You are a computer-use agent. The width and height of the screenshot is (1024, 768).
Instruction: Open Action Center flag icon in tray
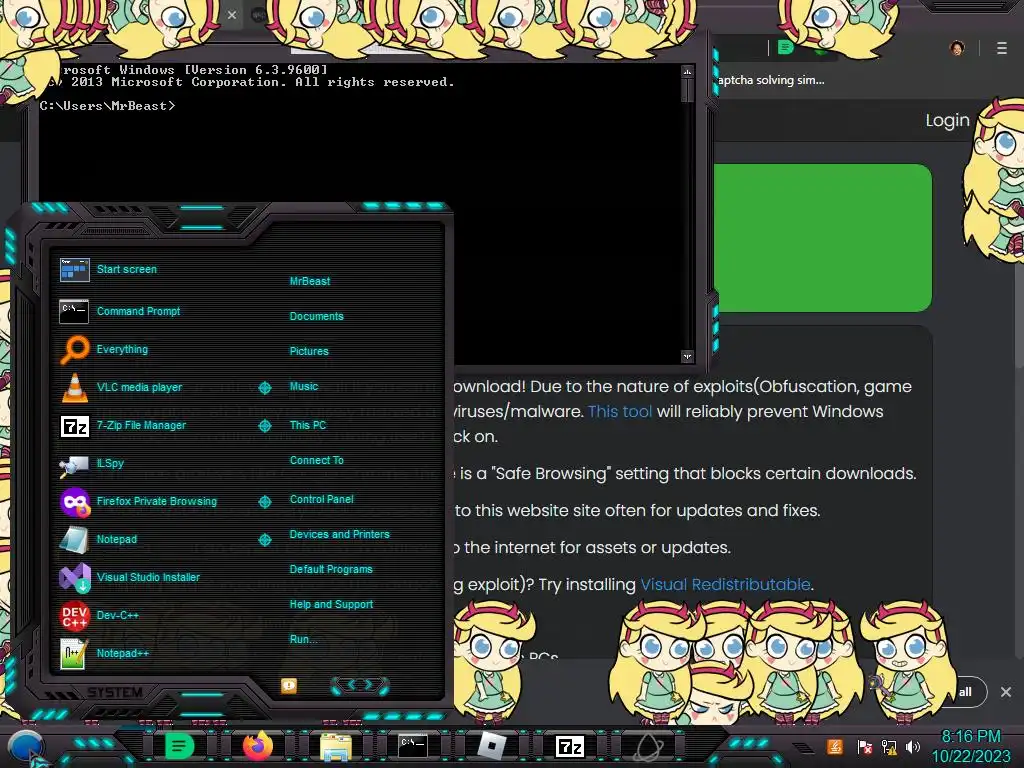(x=864, y=746)
